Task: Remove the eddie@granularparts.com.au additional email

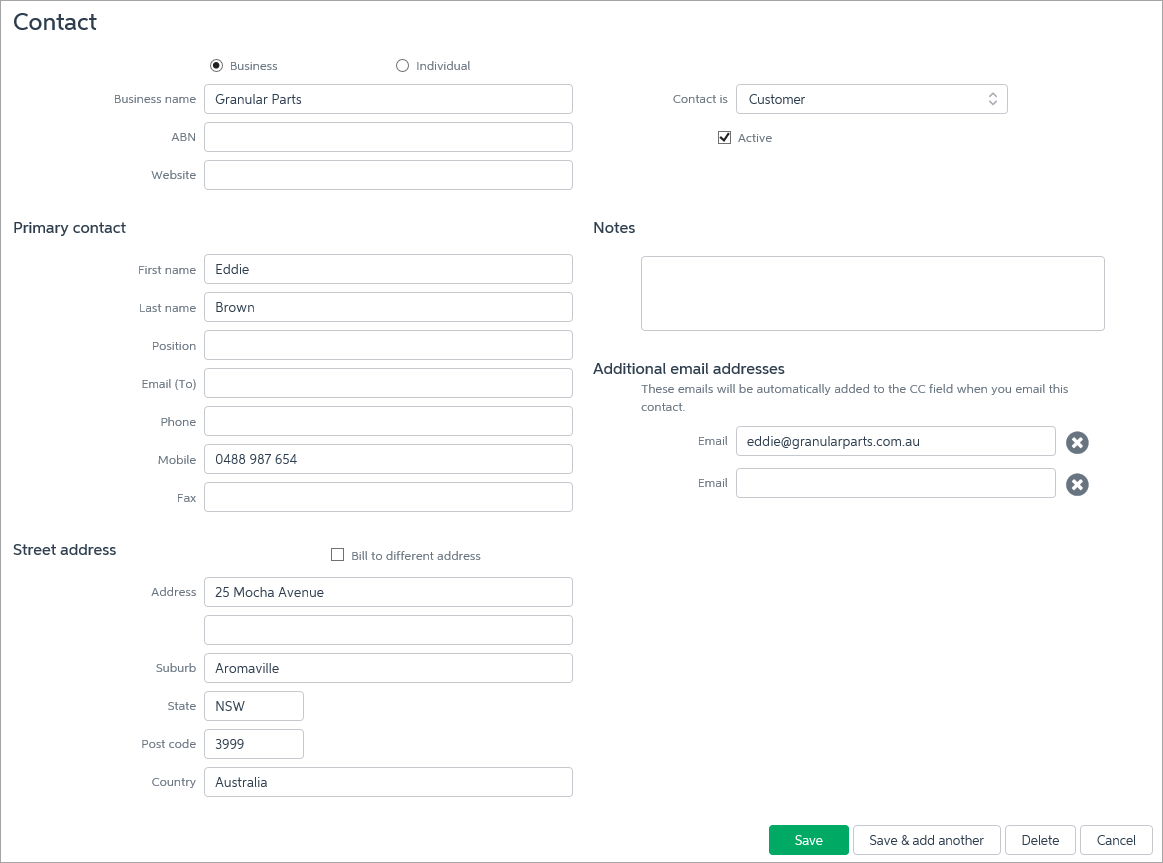Action: click(1076, 443)
